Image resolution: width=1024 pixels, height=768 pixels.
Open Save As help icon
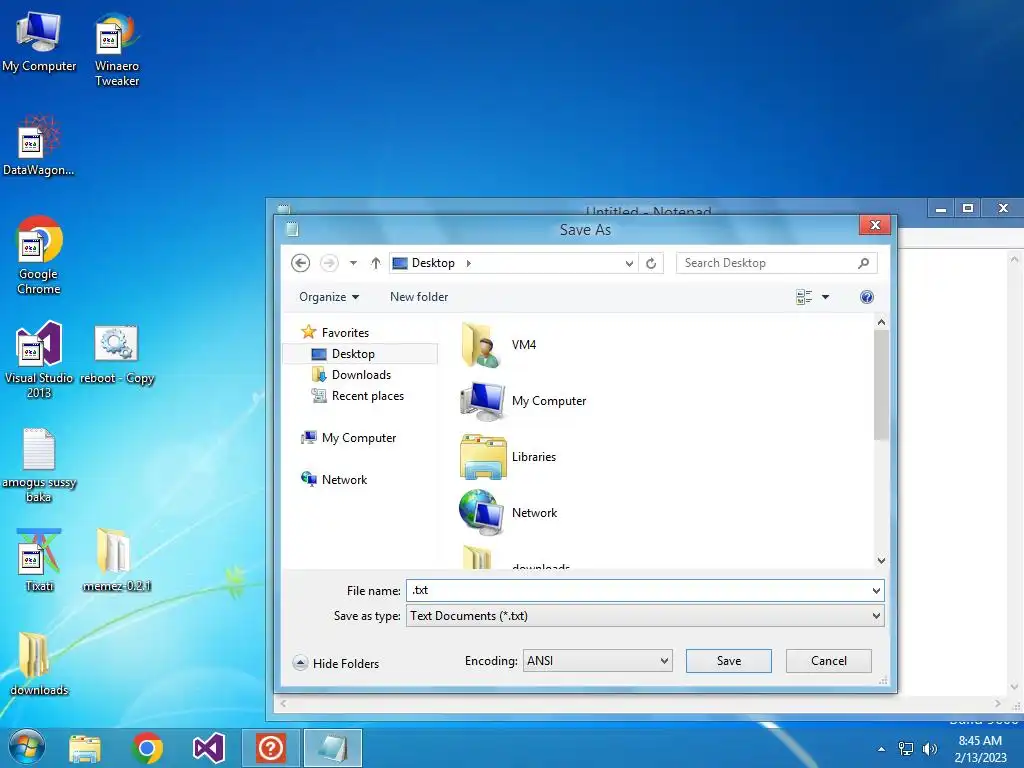[867, 297]
